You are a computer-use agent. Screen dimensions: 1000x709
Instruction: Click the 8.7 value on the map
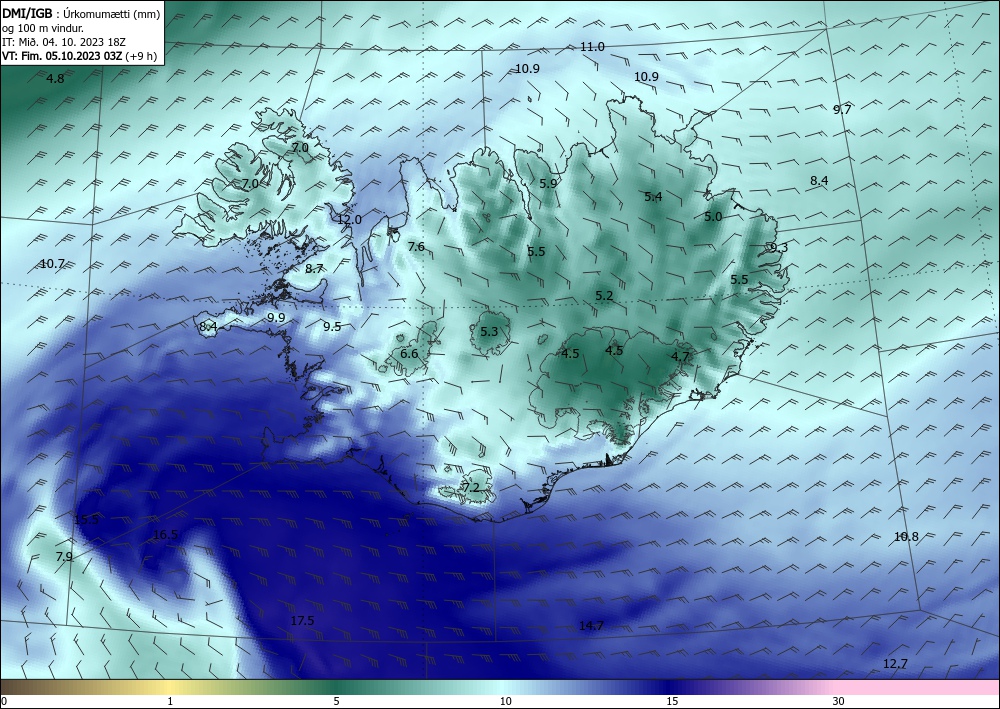tap(314, 269)
